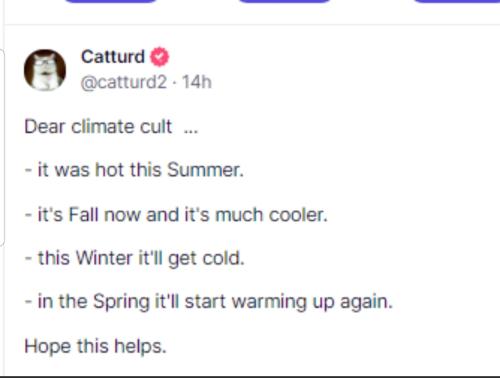The width and height of the screenshot is (500, 378).
Task: Click the left purple button at top
Action: click(110, 1)
